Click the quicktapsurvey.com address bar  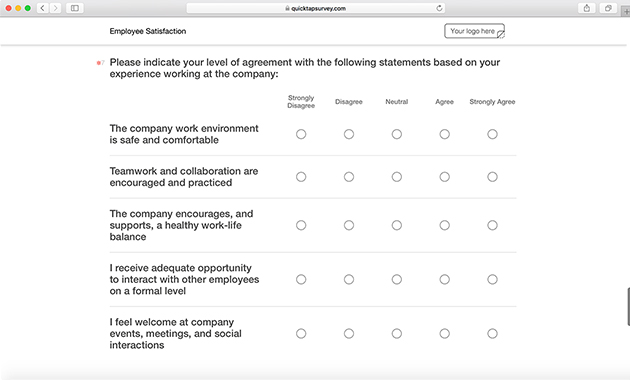coord(315,8)
